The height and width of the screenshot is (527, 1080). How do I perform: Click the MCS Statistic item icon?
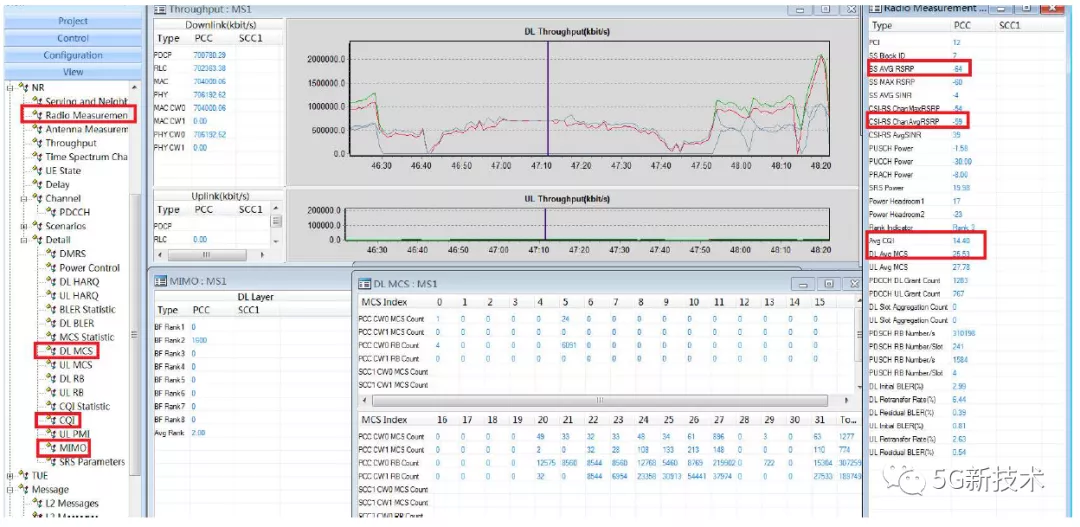(x=51, y=337)
